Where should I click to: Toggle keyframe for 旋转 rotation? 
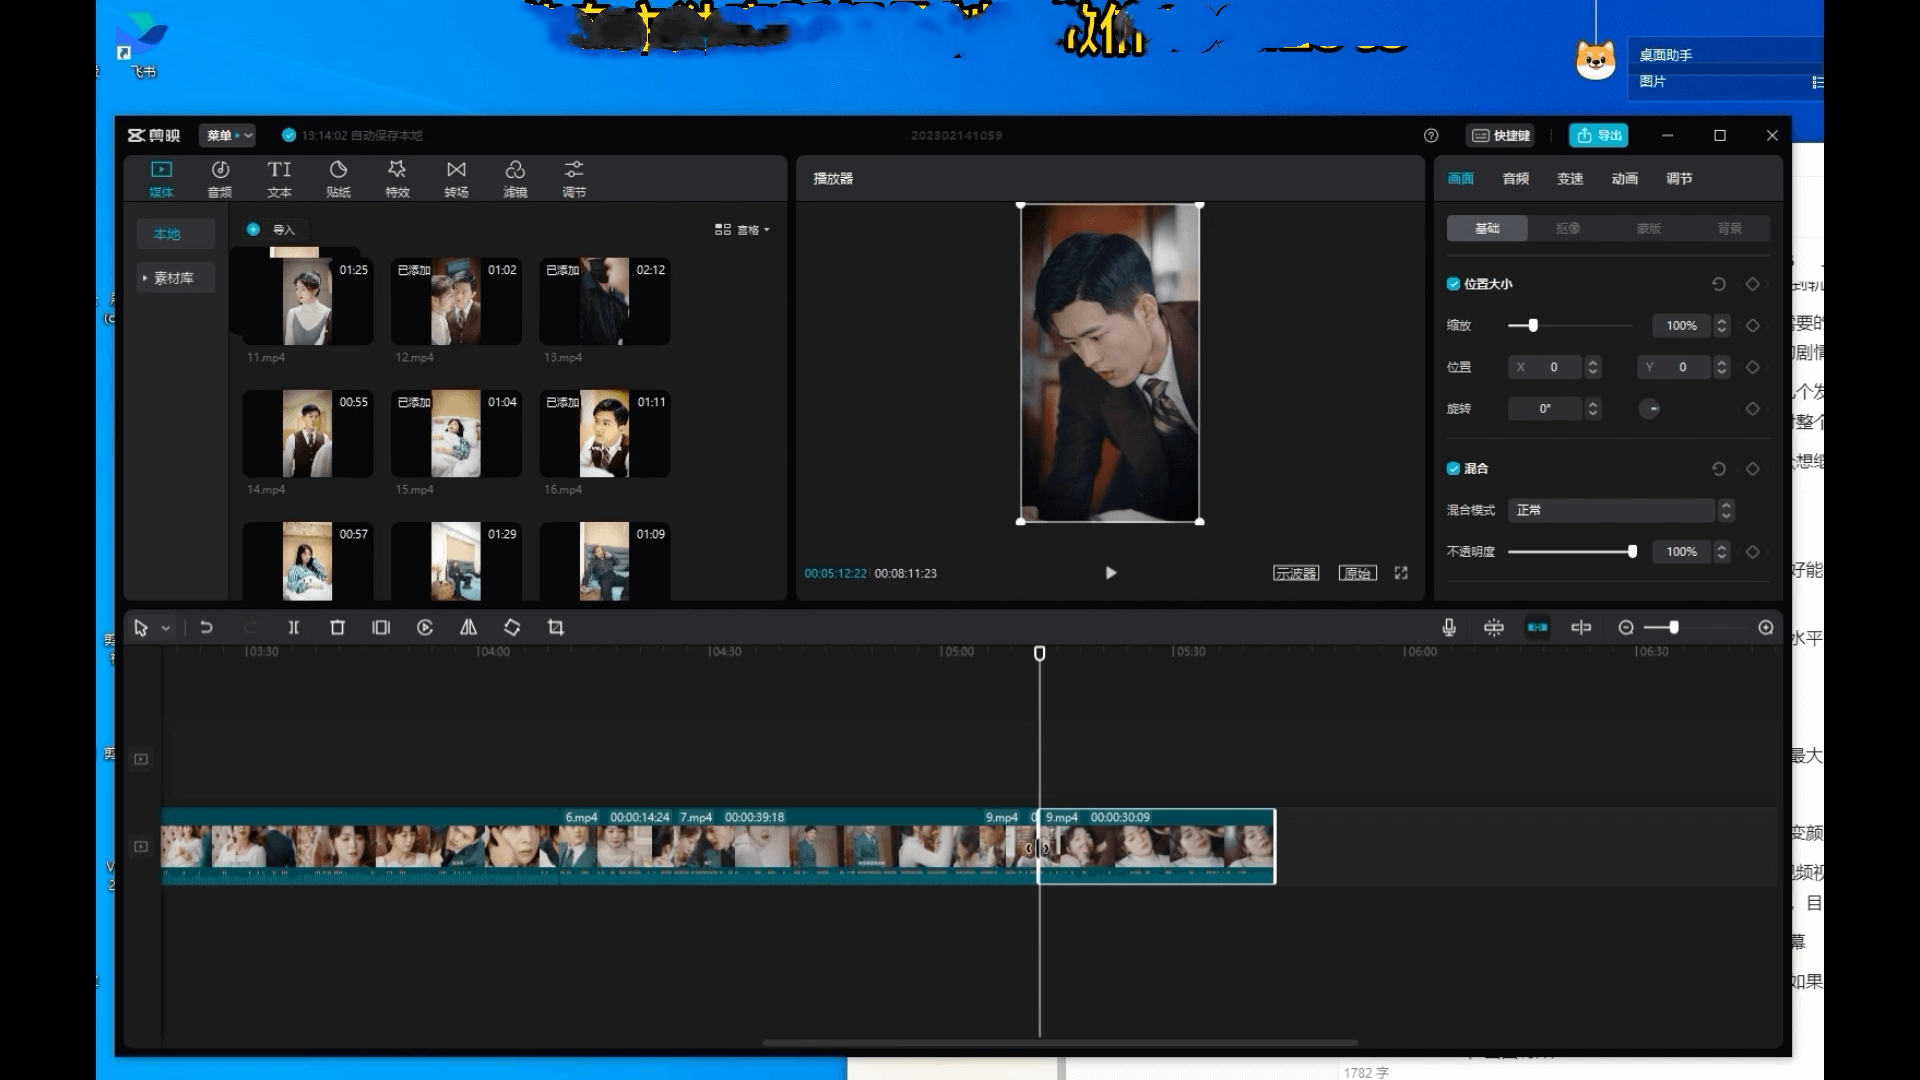click(1752, 409)
